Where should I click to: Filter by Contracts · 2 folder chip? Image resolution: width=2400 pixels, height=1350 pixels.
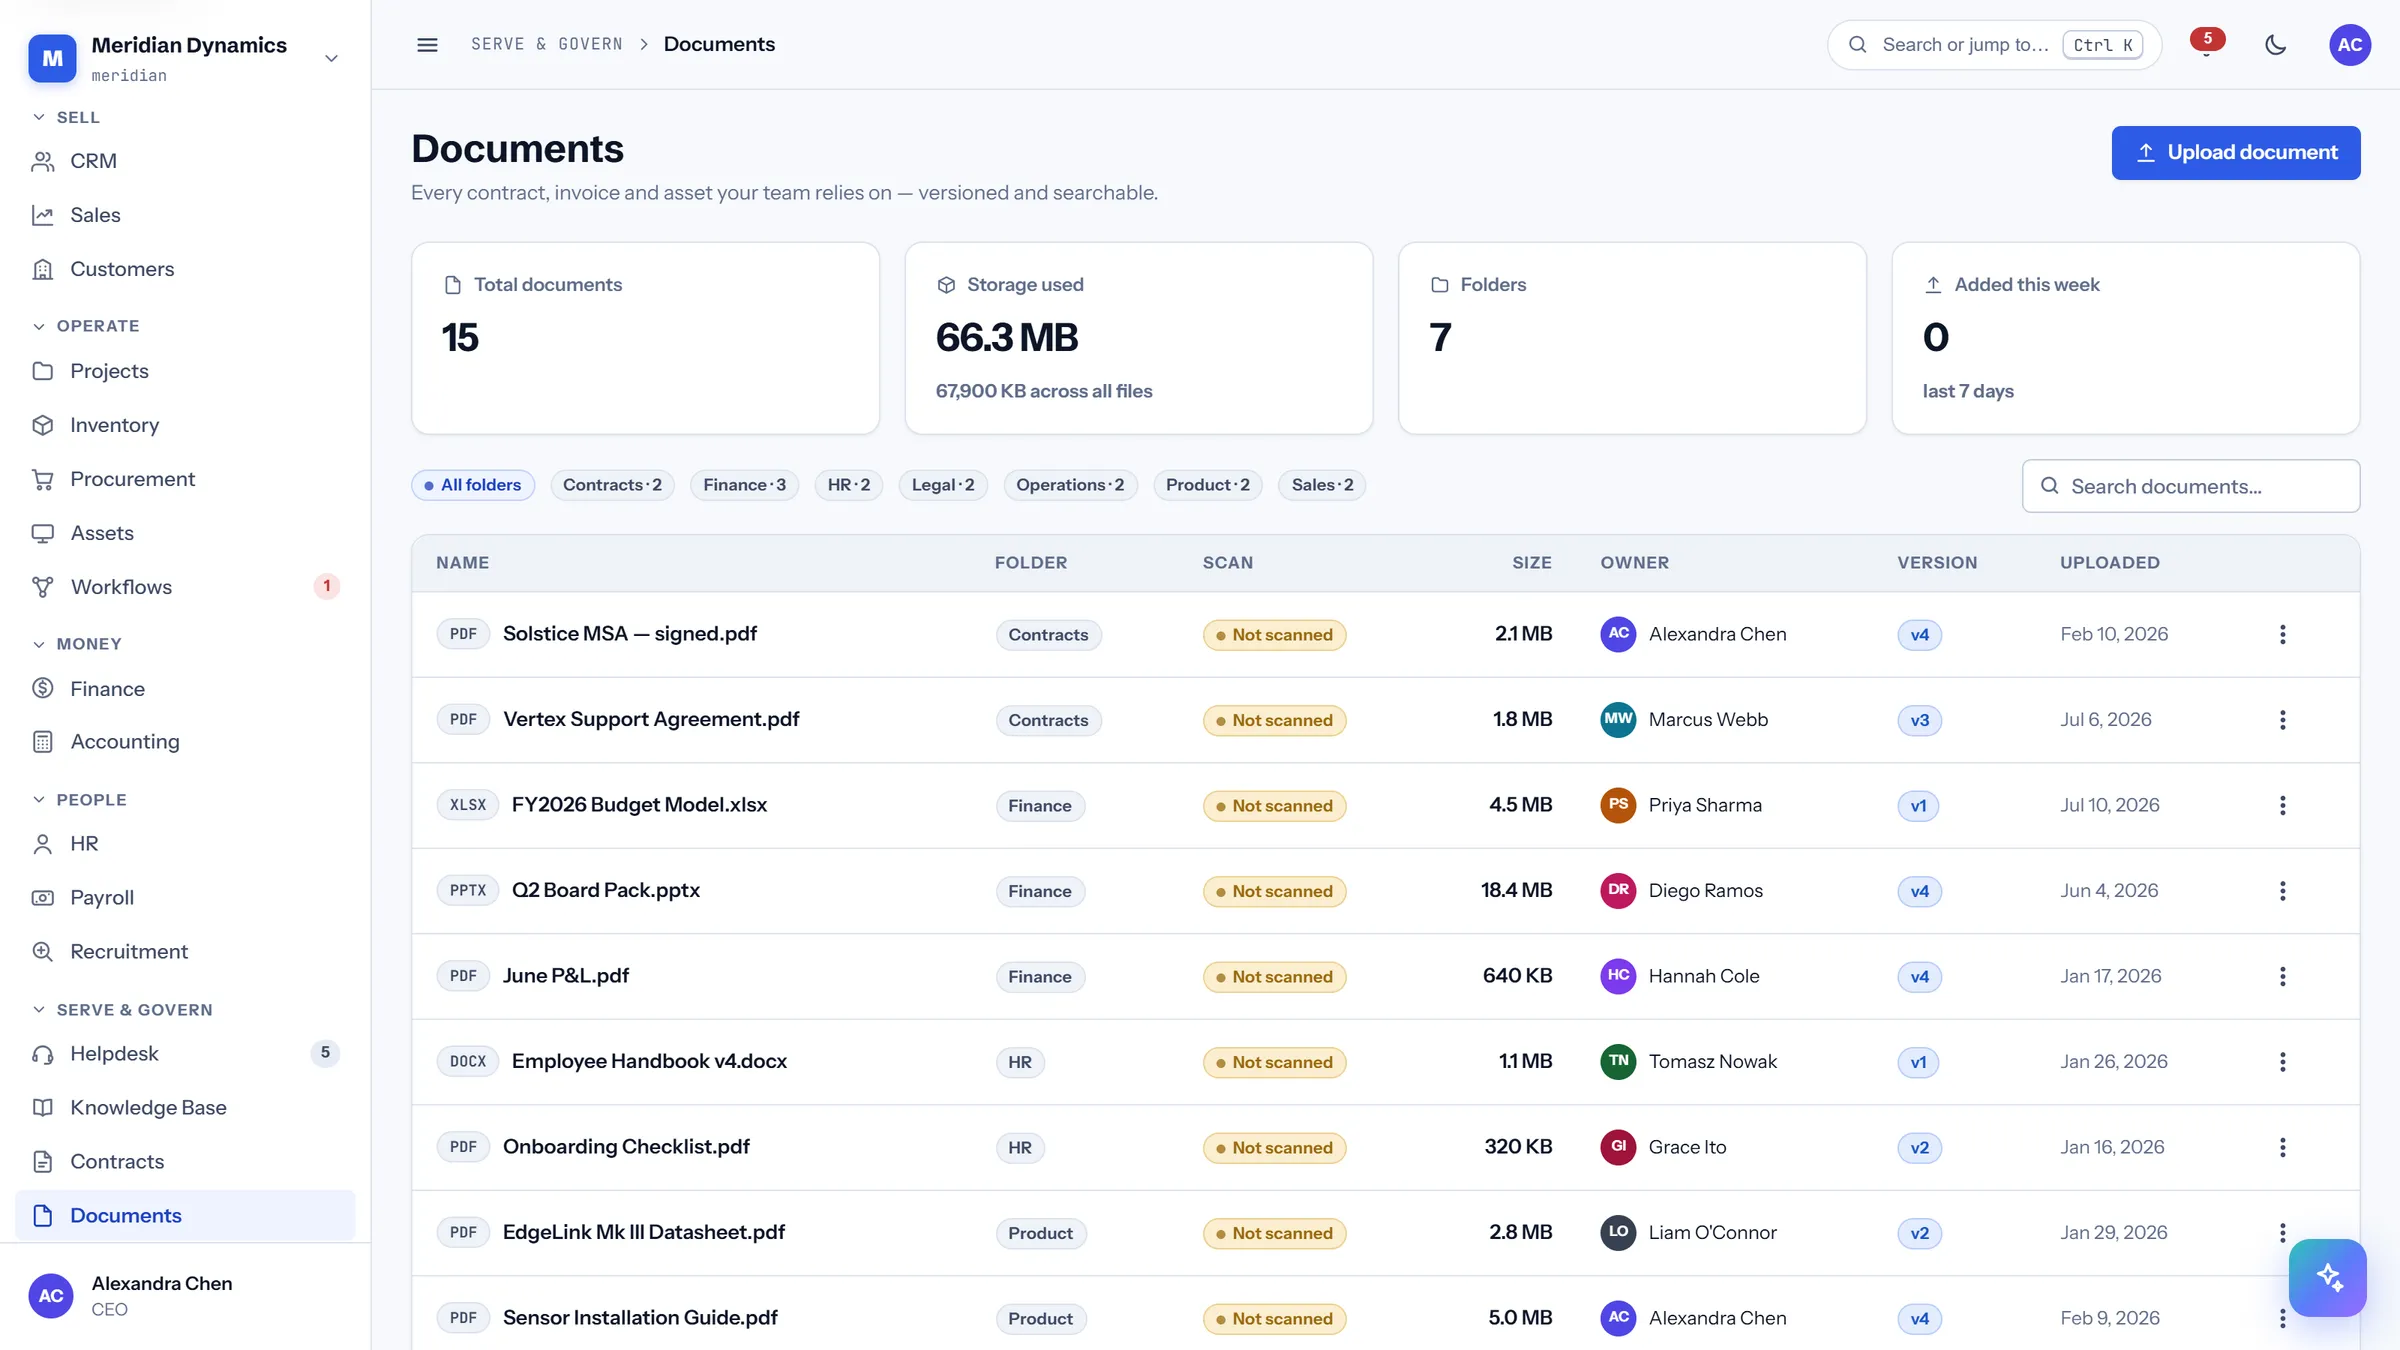(612, 485)
